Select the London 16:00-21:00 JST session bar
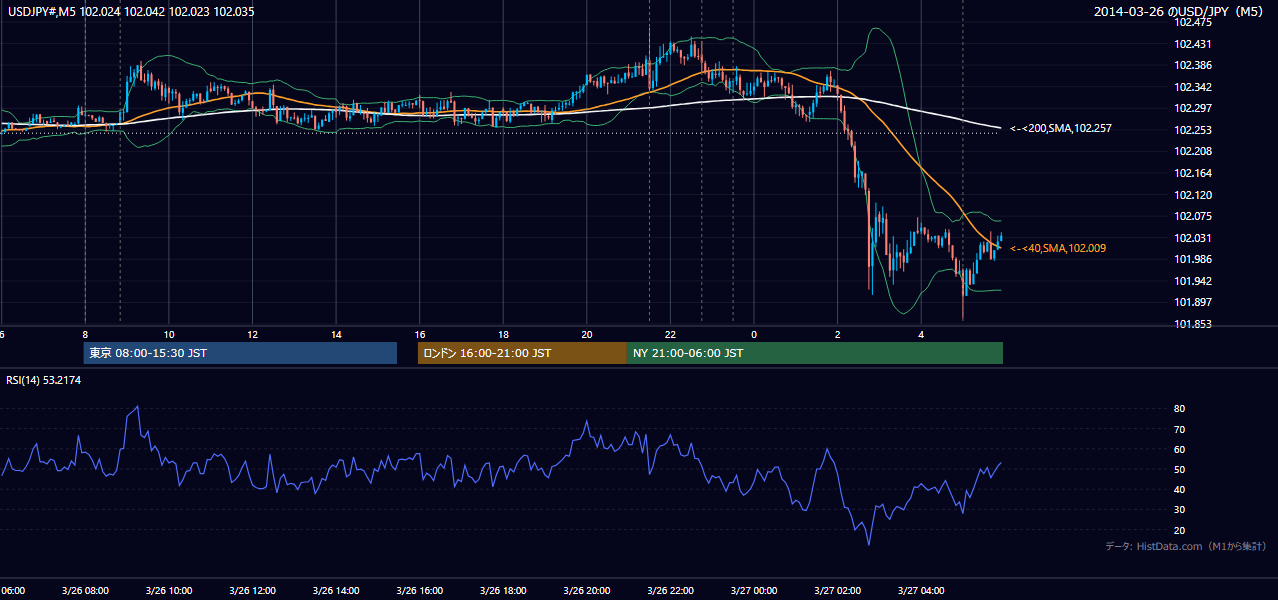This screenshot has width=1278, height=600. point(522,353)
